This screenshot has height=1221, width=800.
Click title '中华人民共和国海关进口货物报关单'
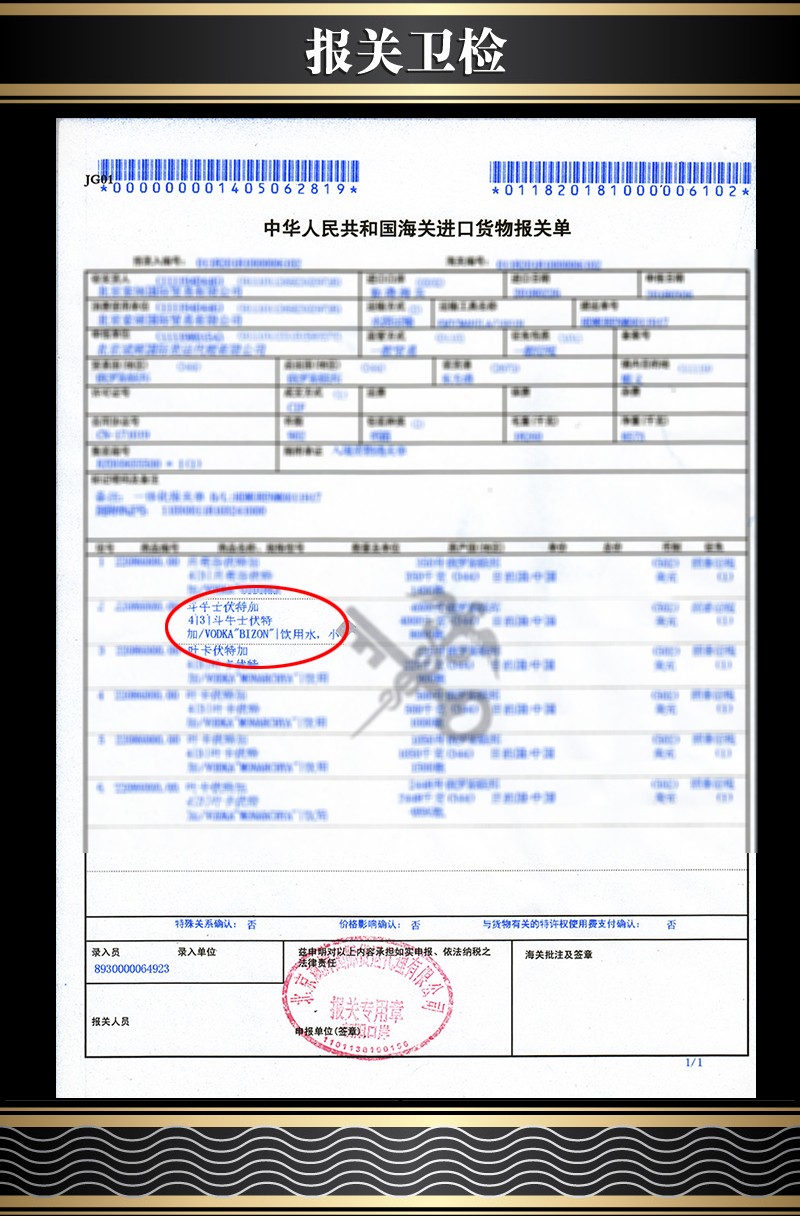(x=417, y=228)
